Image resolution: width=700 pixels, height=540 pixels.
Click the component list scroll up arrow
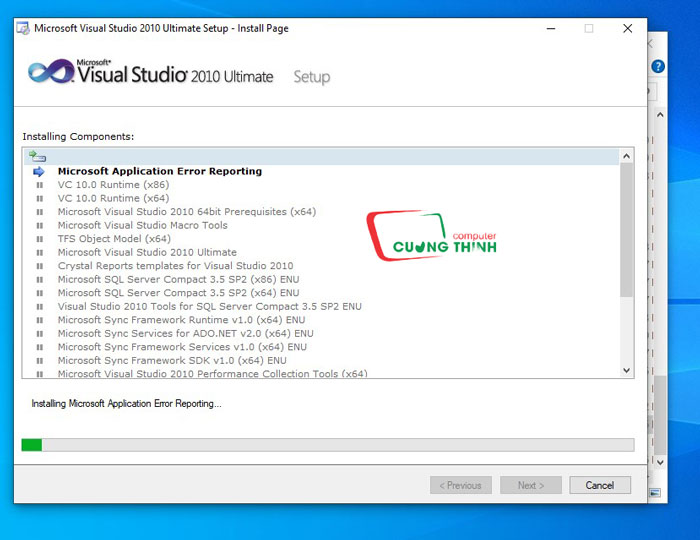626,156
